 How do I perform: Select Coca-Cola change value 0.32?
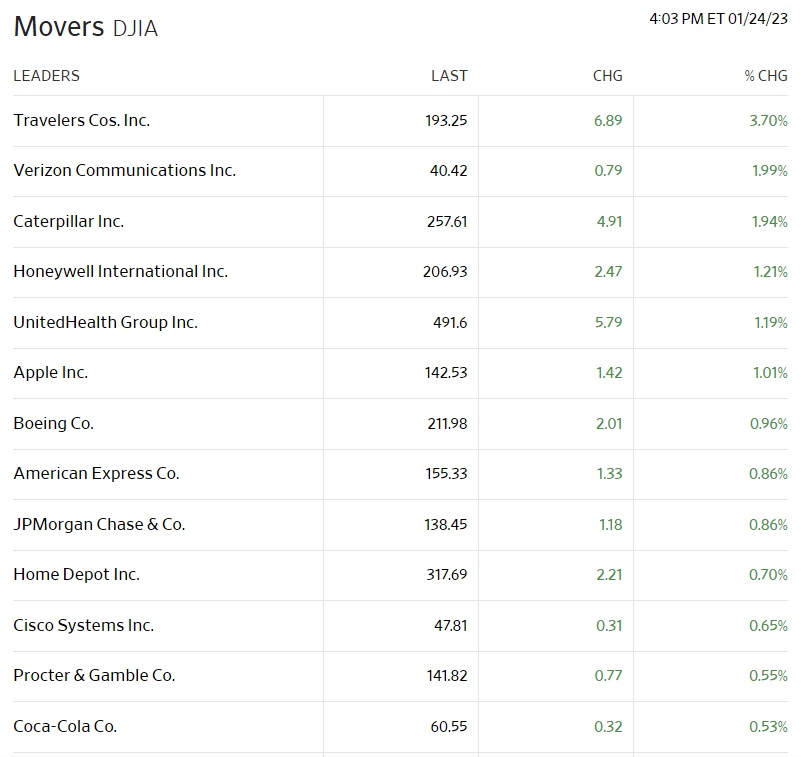pyautogui.click(x=608, y=726)
